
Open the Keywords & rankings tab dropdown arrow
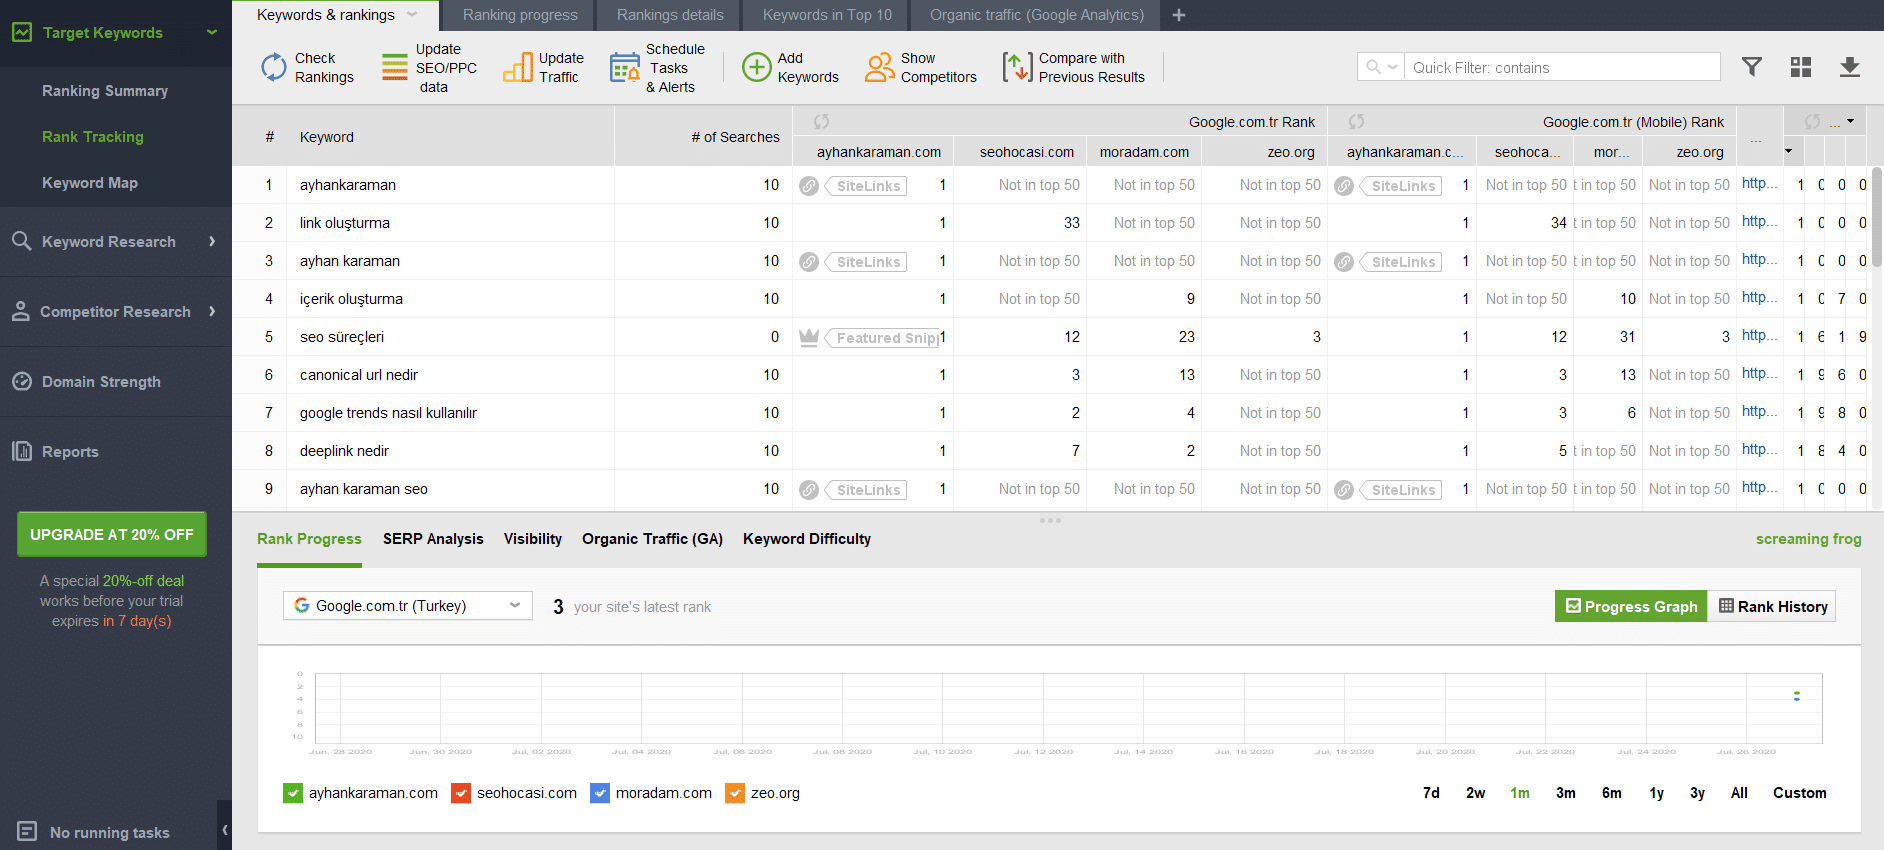point(412,15)
